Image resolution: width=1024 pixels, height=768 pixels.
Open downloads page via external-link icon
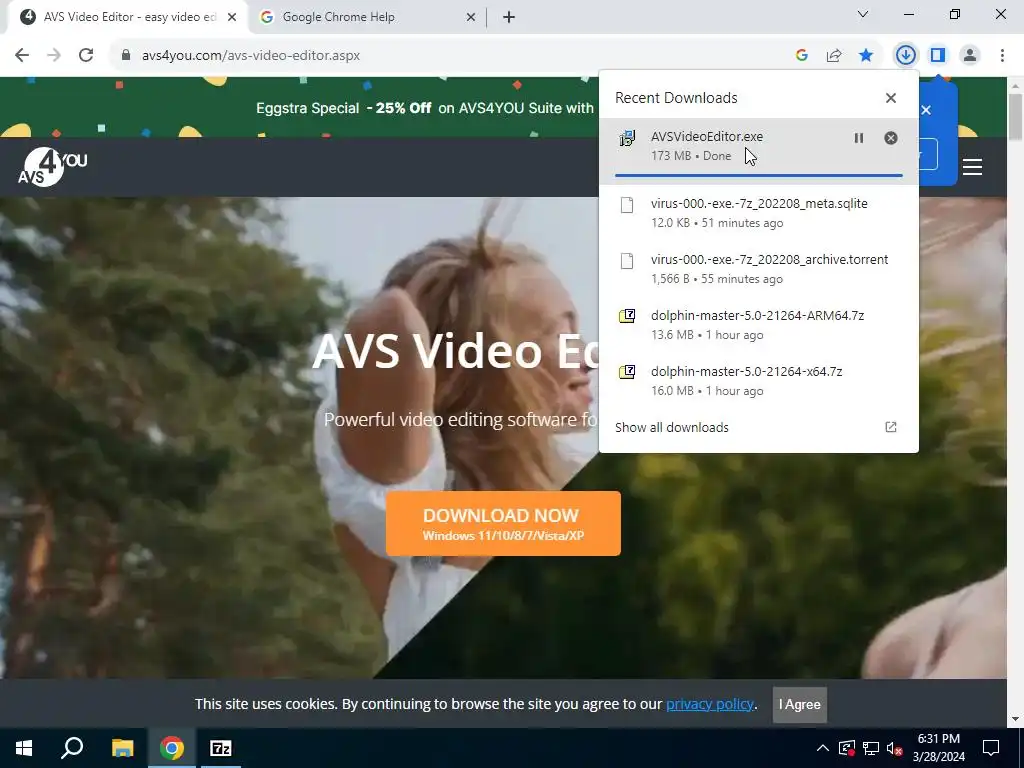click(x=891, y=427)
